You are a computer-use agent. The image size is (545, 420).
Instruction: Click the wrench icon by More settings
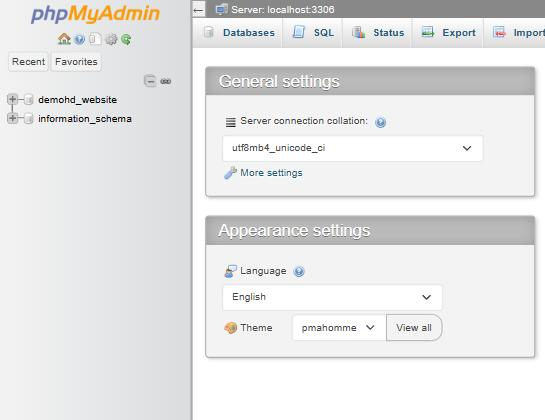coord(230,173)
